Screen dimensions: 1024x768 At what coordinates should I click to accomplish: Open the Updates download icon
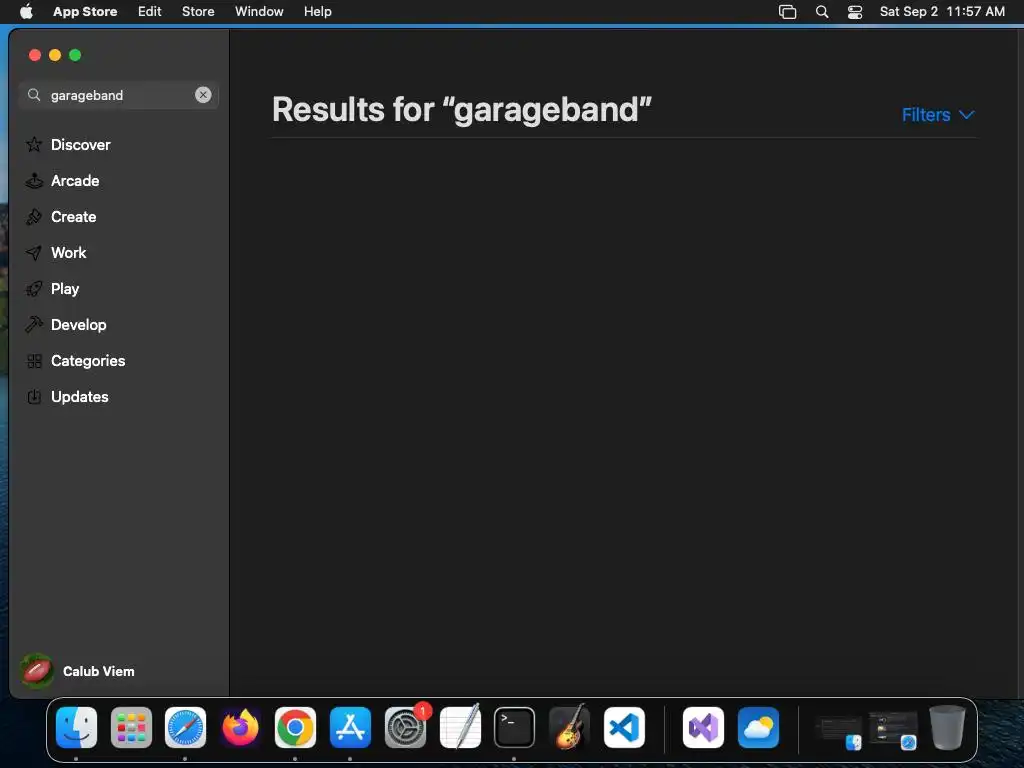click(34, 396)
